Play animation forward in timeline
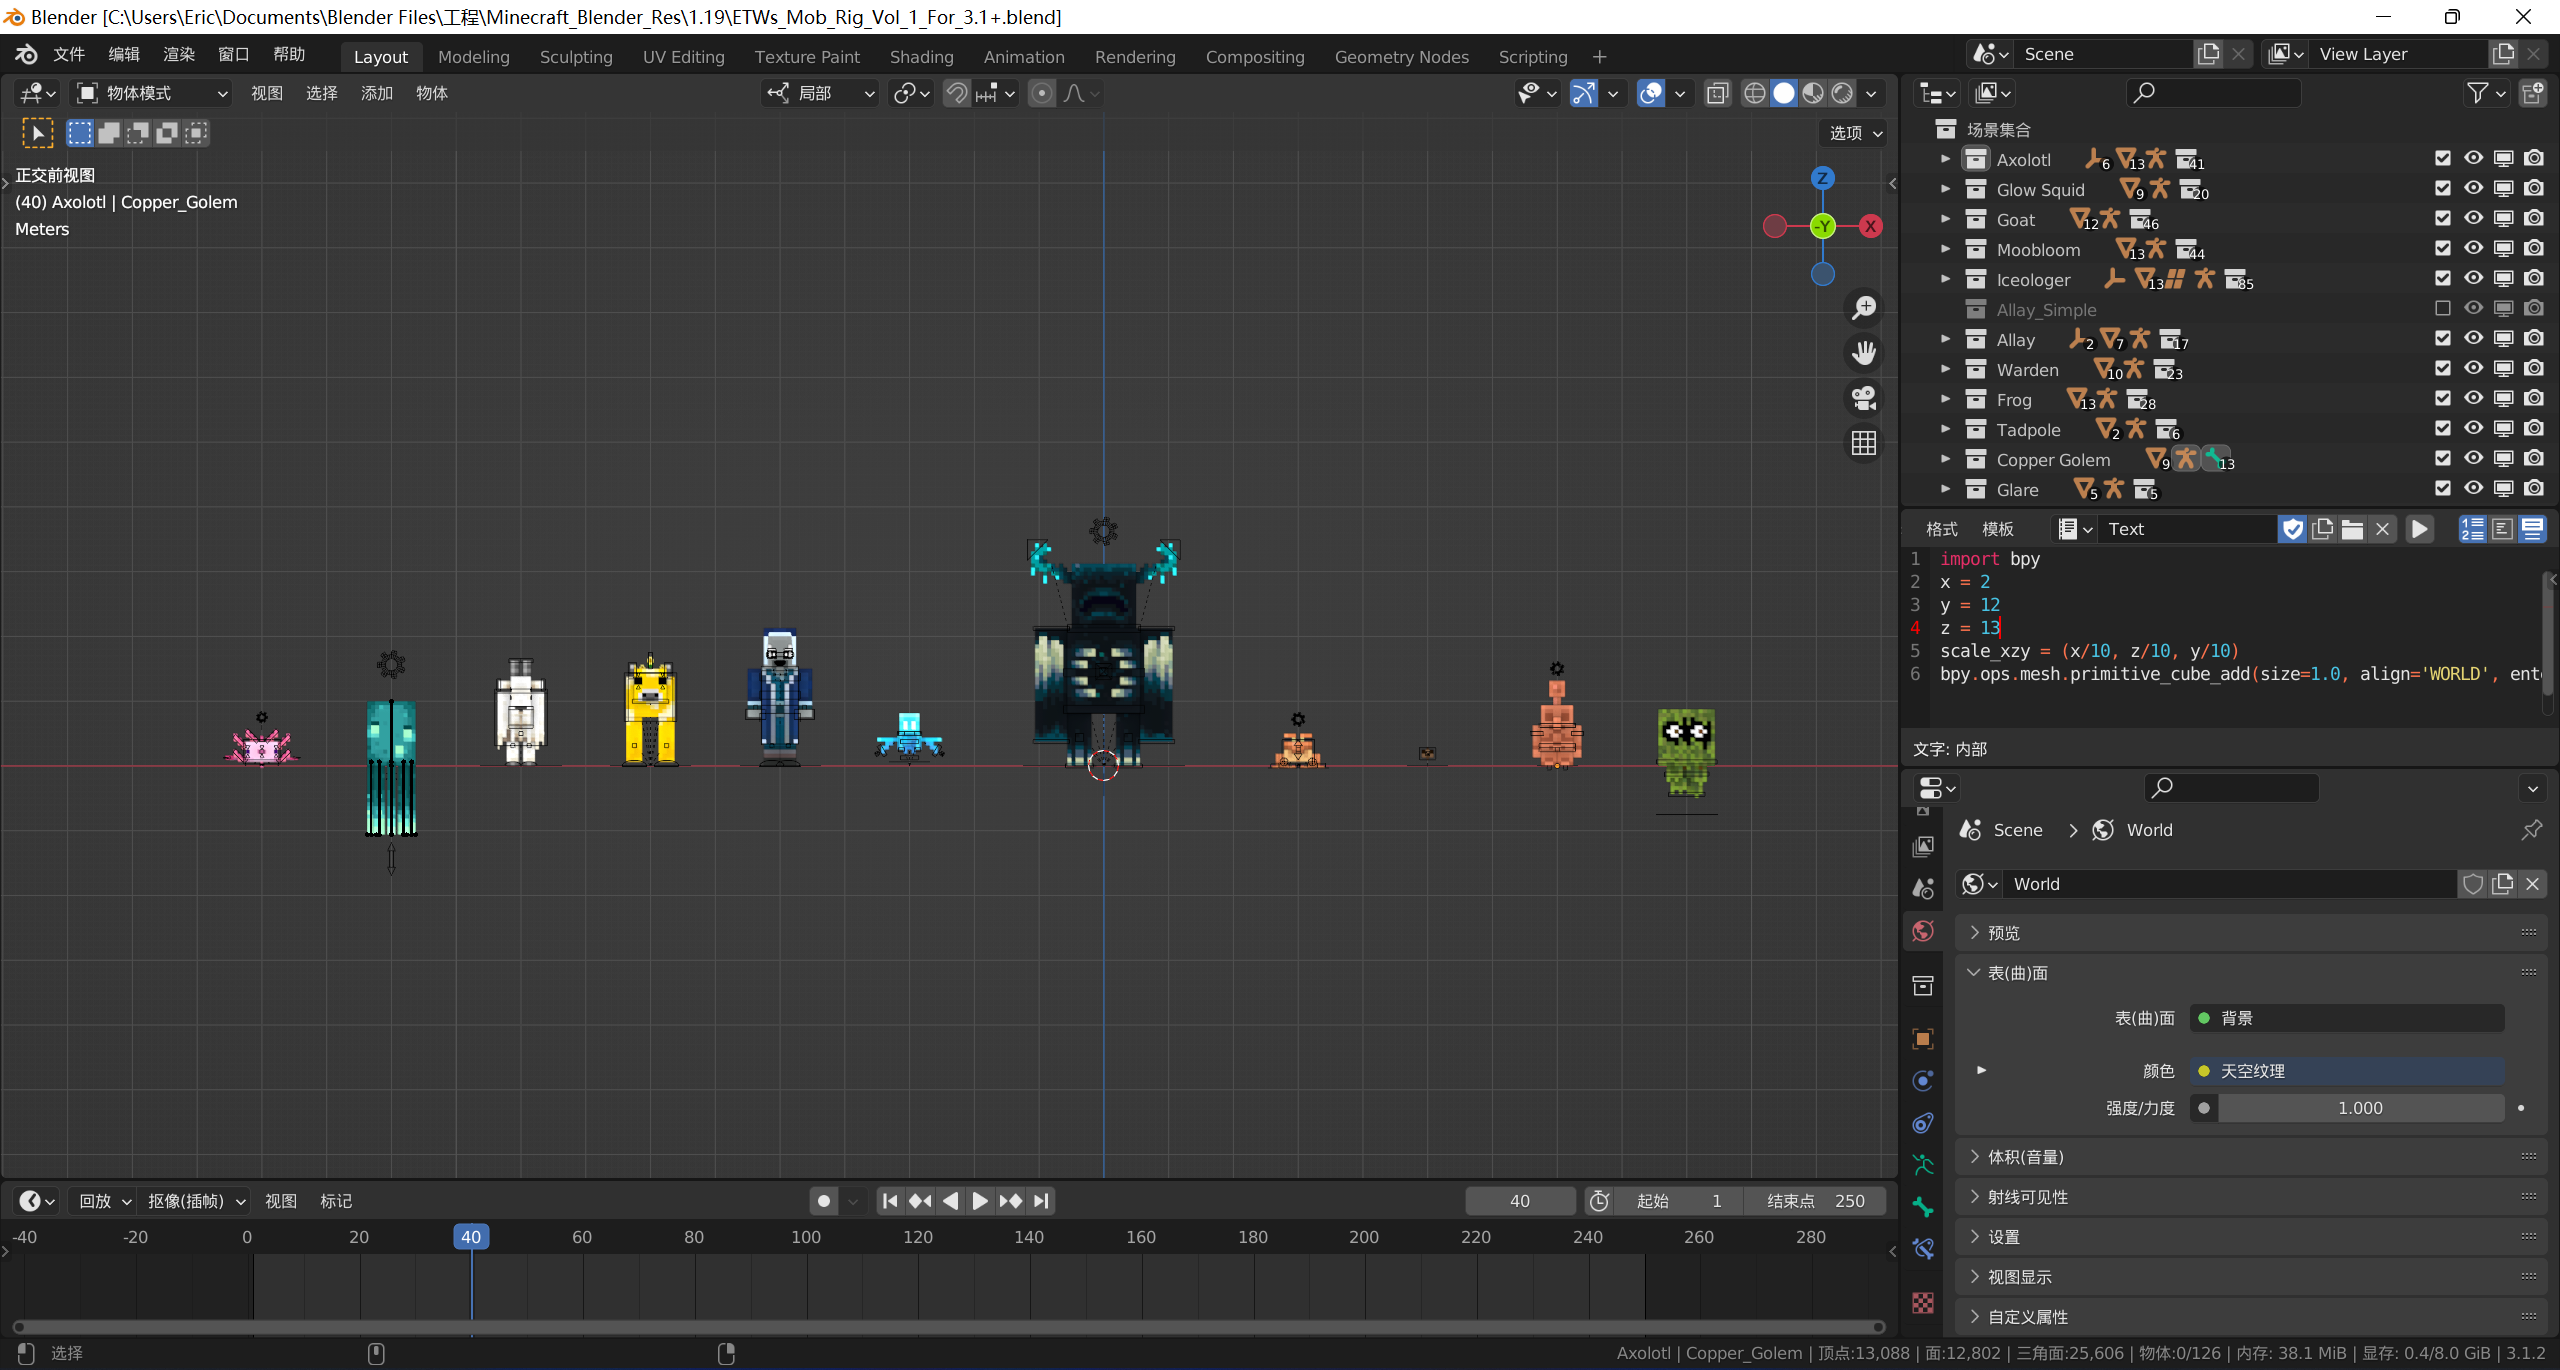Screen dimensions: 2560x1370 [980, 1201]
